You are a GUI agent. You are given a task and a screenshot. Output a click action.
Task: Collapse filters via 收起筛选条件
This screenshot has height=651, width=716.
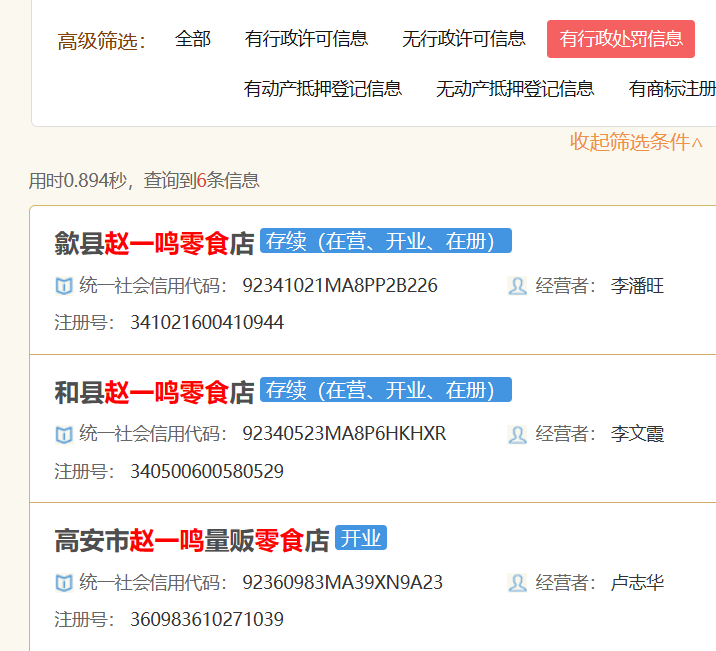[x=636, y=142]
